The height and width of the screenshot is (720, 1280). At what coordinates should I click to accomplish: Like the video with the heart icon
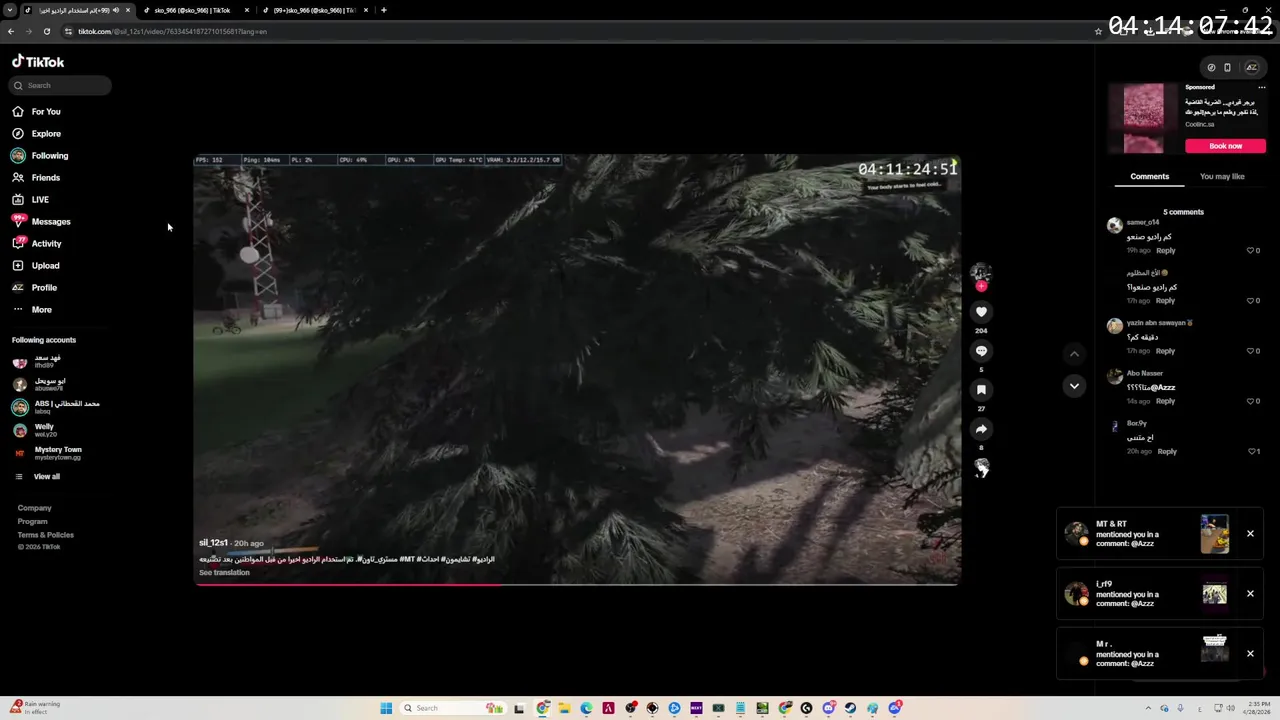(x=981, y=312)
